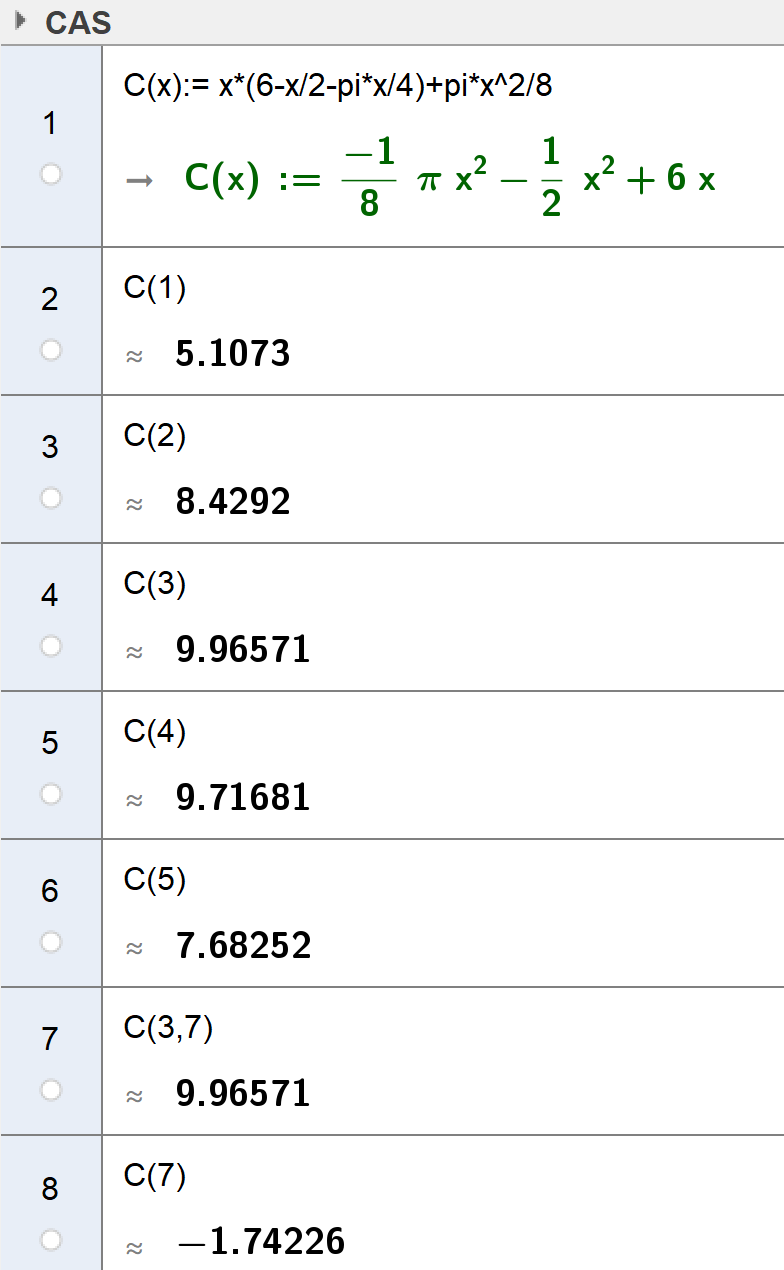The height and width of the screenshot is (1270, 784).
Task: Toggle the row 1 visibility circle
Action: pyautogui.click(x=51, y=175)
